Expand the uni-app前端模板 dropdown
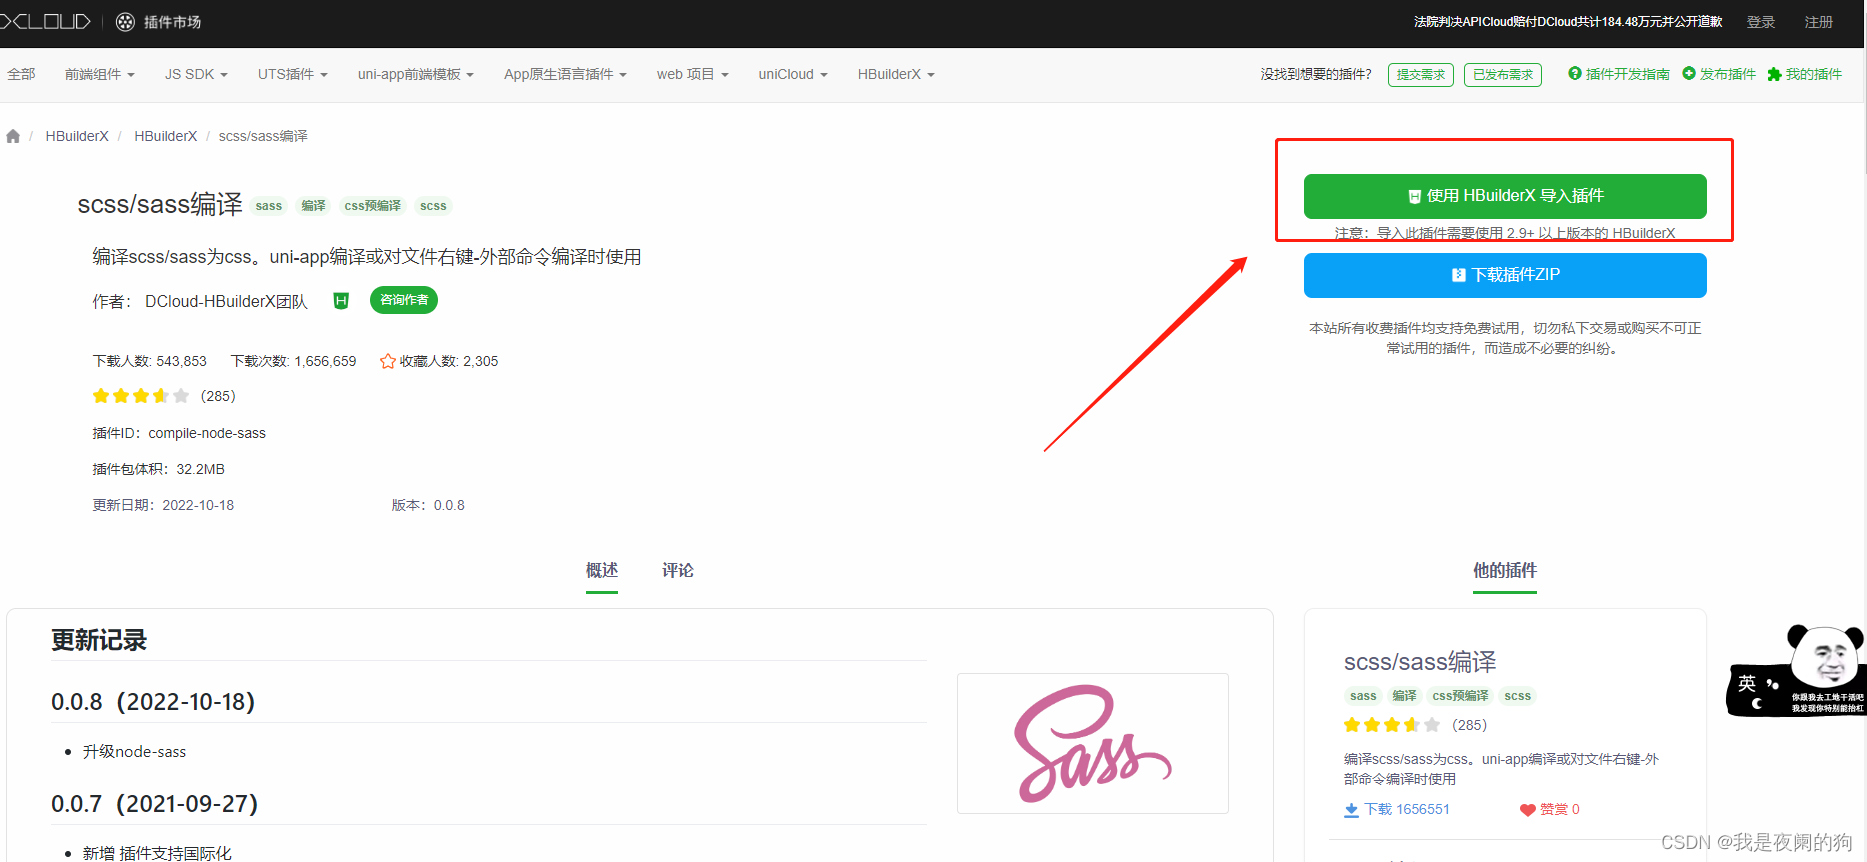The height and width of the screenshot is (862, 1867). point(416,74)
